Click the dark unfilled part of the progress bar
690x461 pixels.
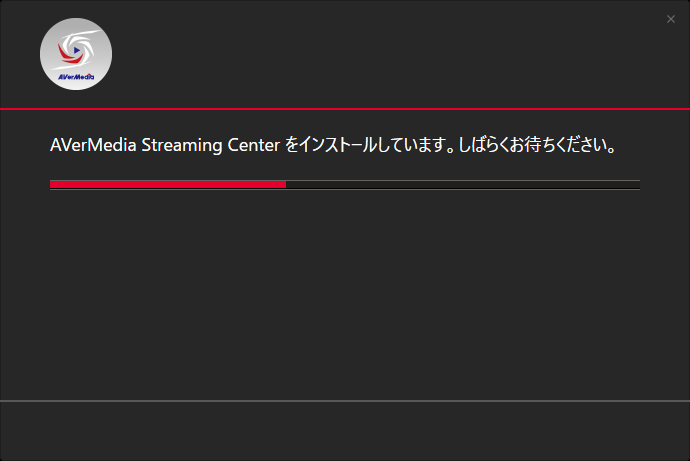(x=462, y=184)
